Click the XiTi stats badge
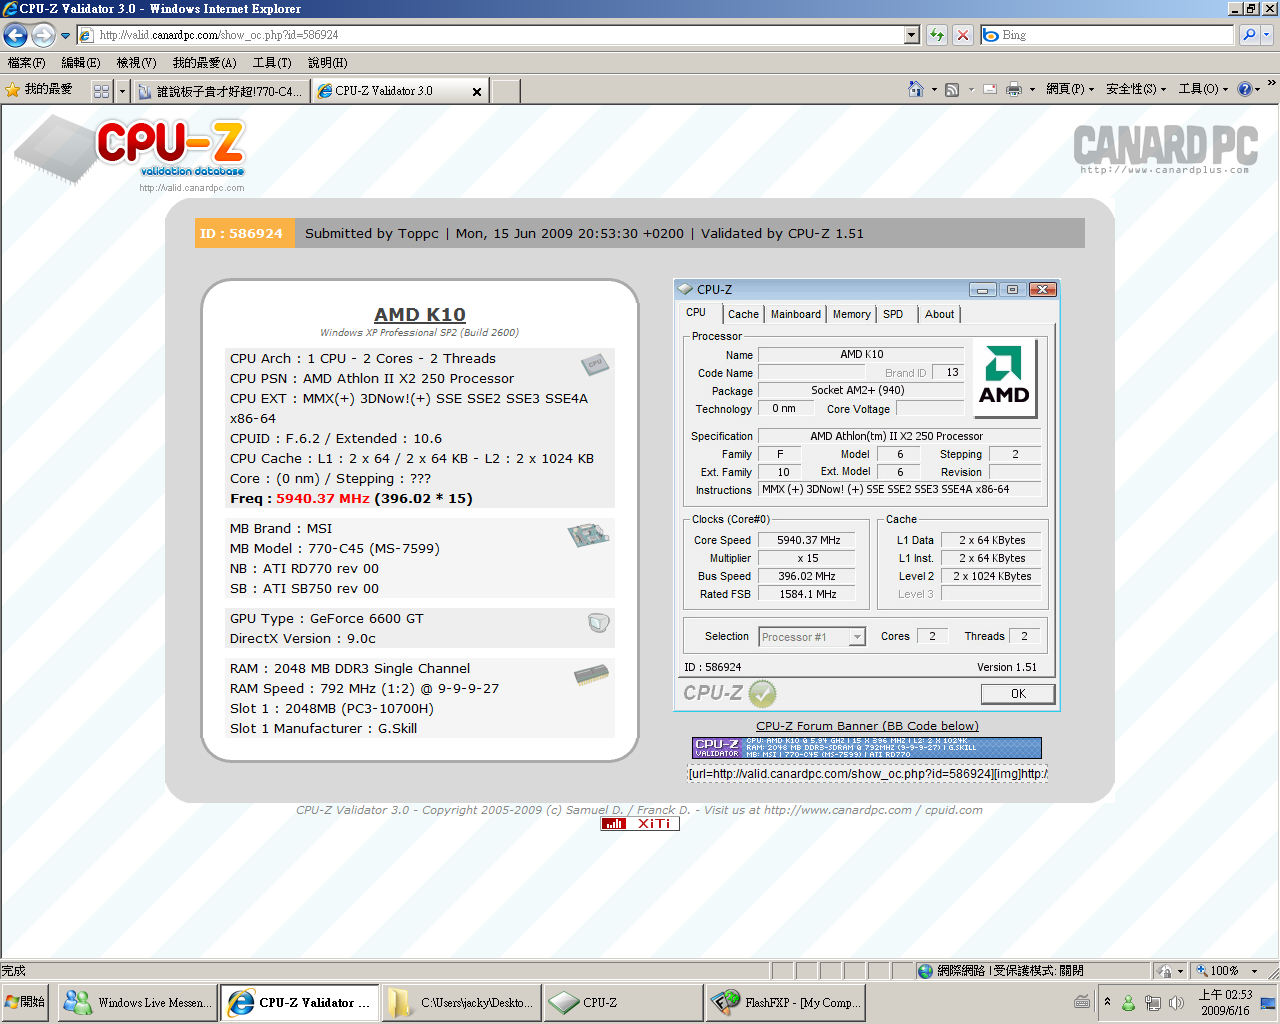The image size is (1280, 1024). pos(640,824)
